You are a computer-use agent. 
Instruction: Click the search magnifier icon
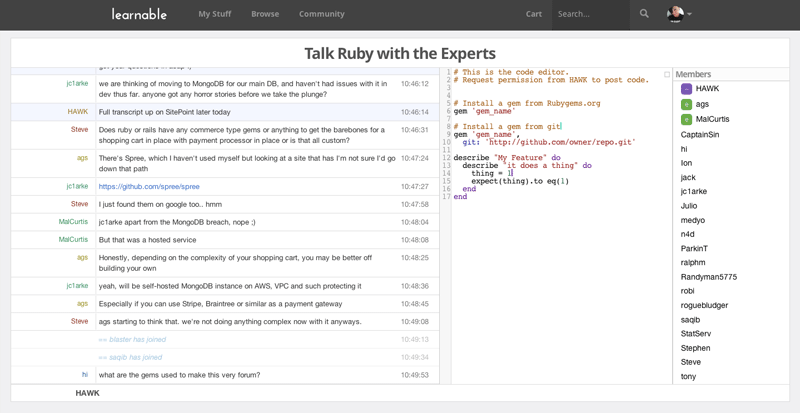click(644, 14)
